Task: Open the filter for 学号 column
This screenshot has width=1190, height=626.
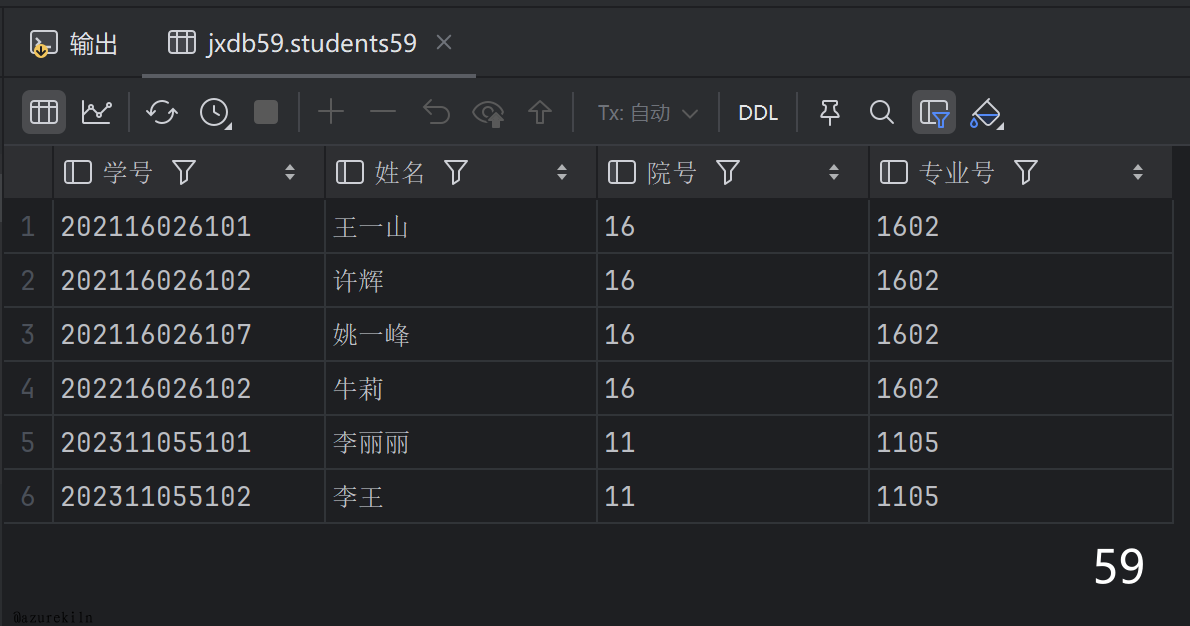Action: pos(184,173)
